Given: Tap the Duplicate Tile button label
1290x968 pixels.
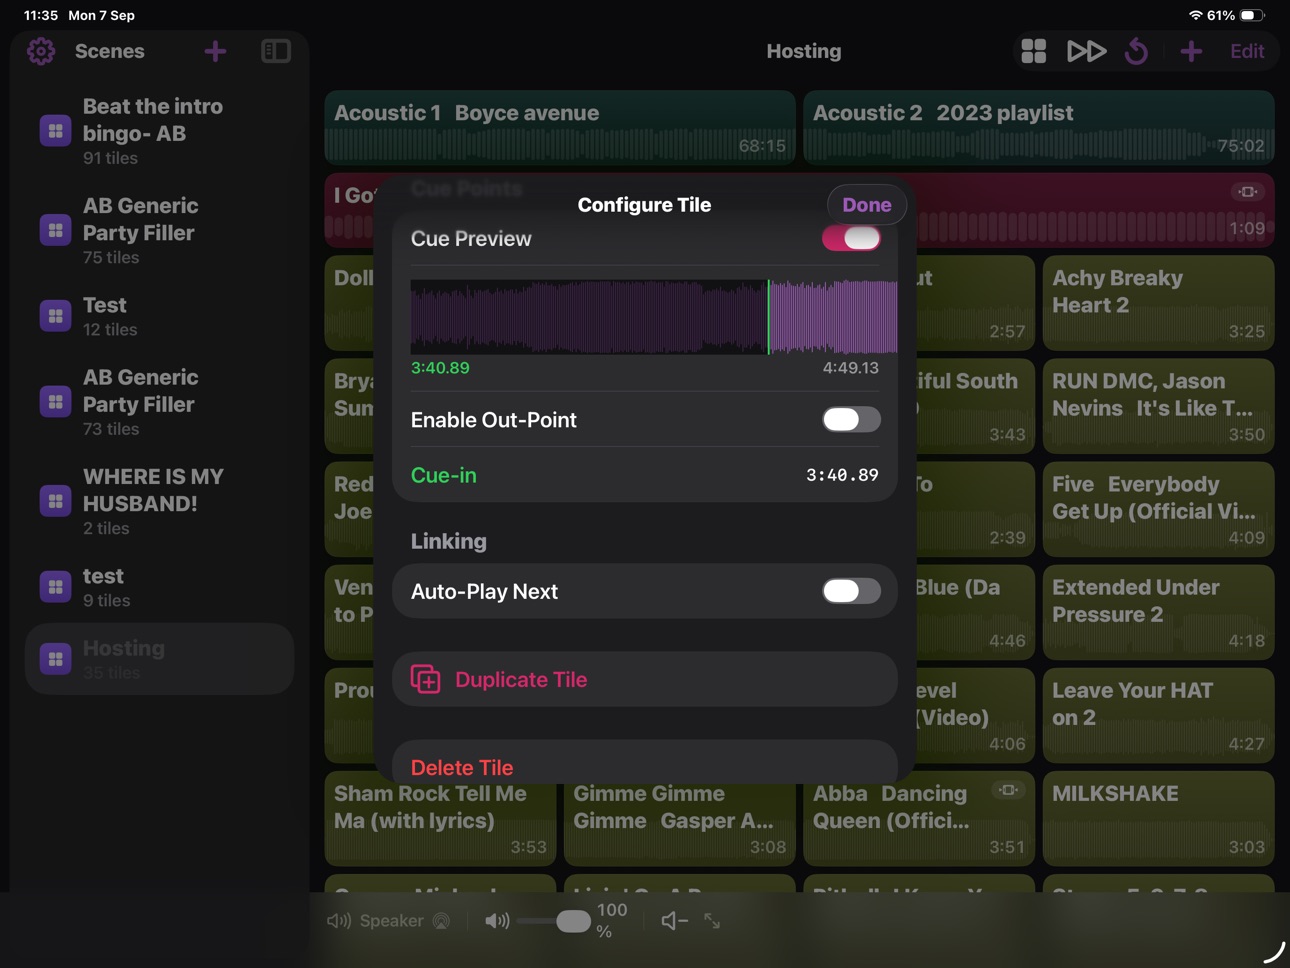Looking at the screenshot, I should tap(521, 679).
